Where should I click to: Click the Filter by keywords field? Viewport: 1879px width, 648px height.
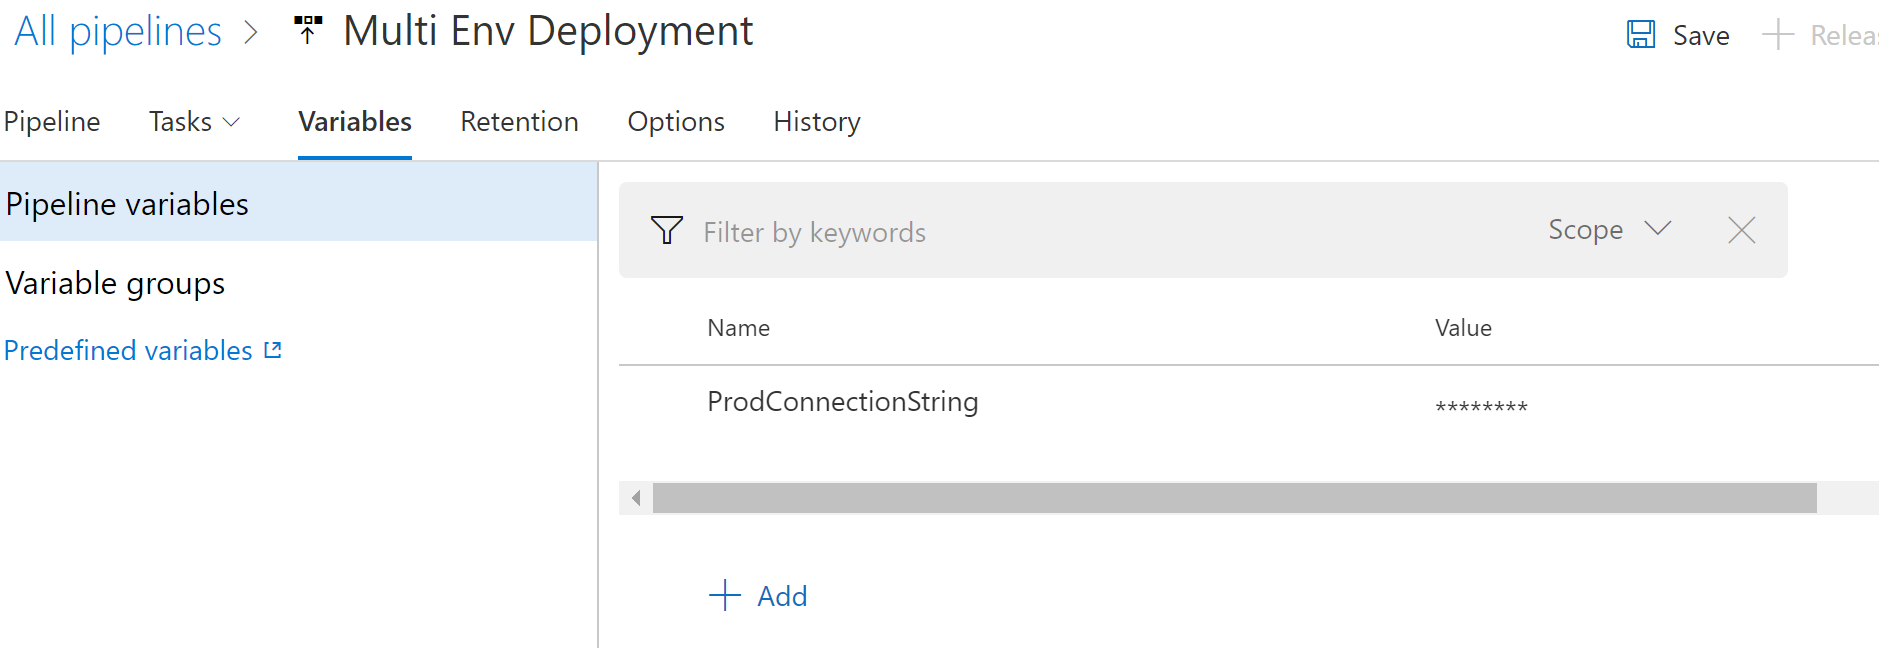(1100, 232)
